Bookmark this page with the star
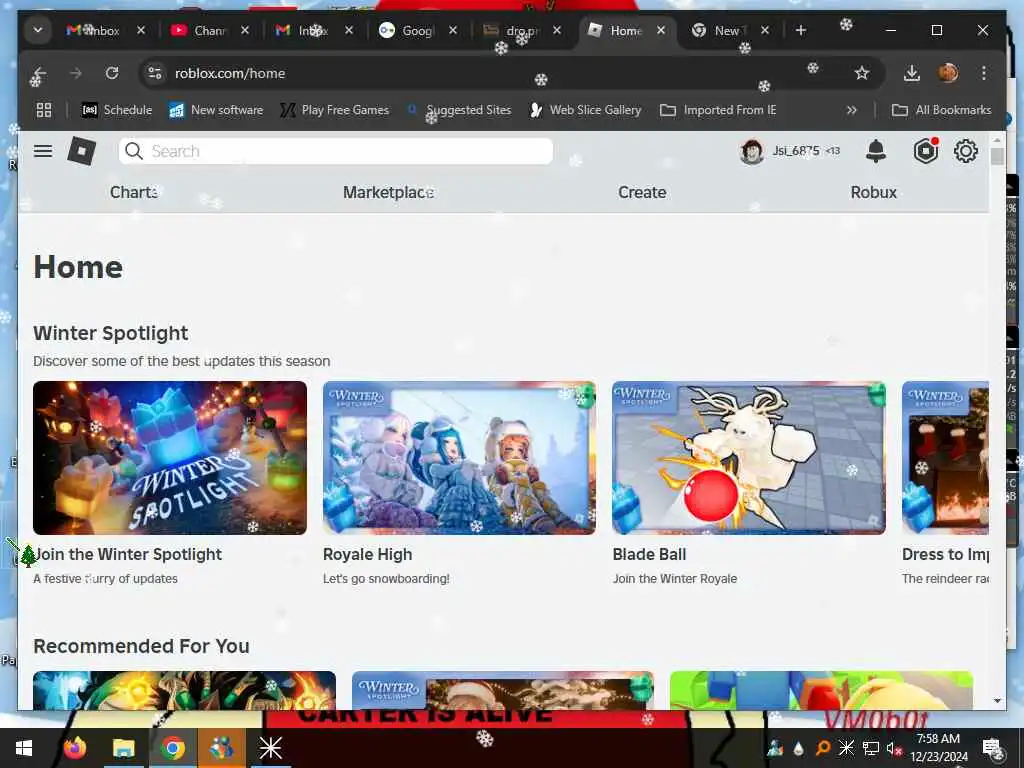 point(861,73)
